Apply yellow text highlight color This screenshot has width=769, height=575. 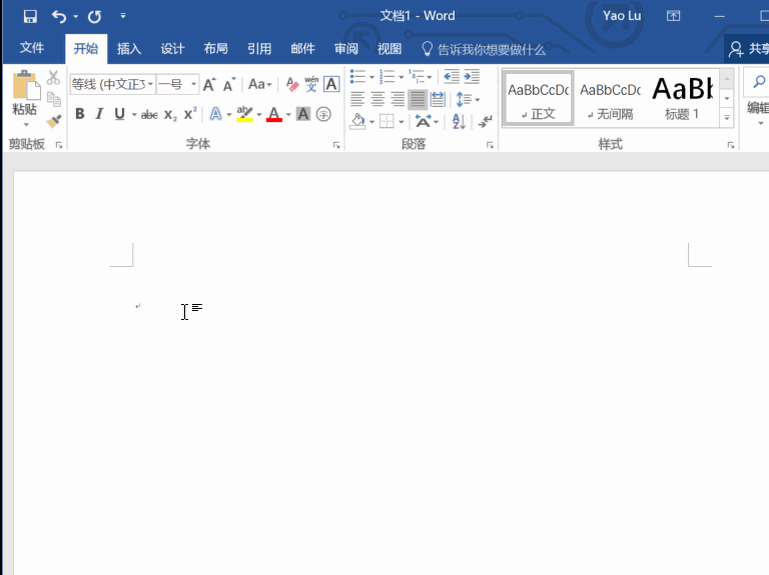click(x=245, y=114)
